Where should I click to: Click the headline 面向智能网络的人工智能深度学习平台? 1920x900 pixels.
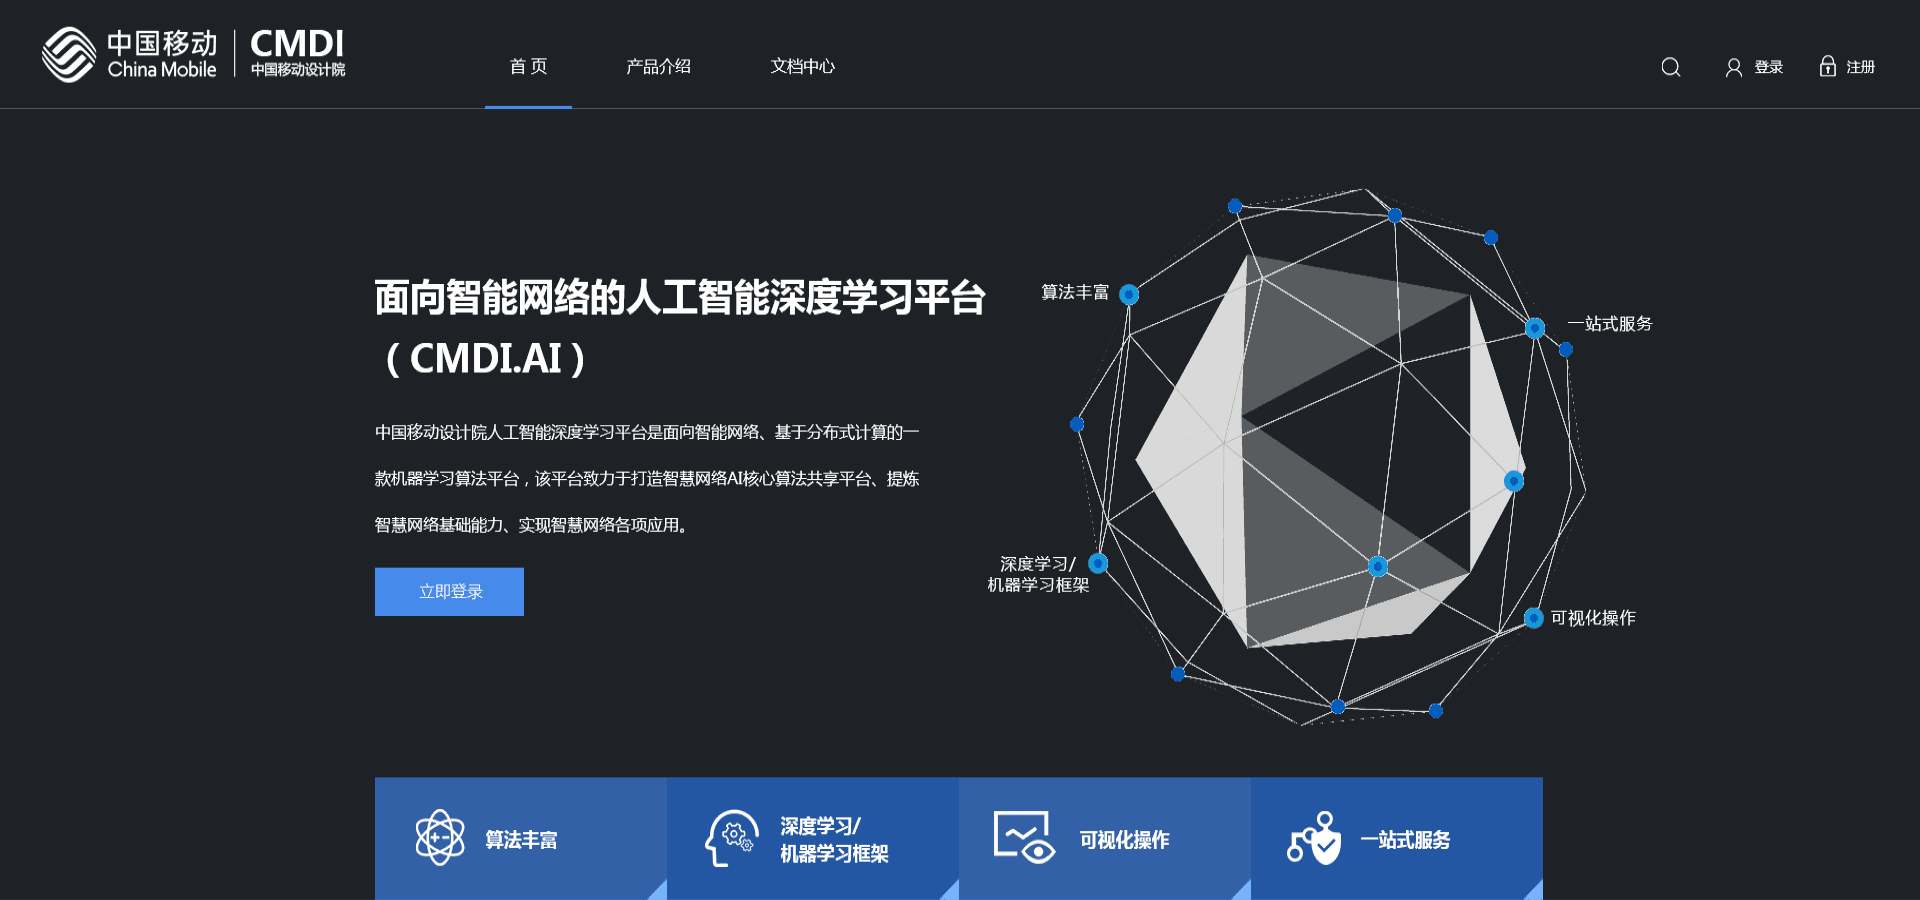(x=680, y=297)
